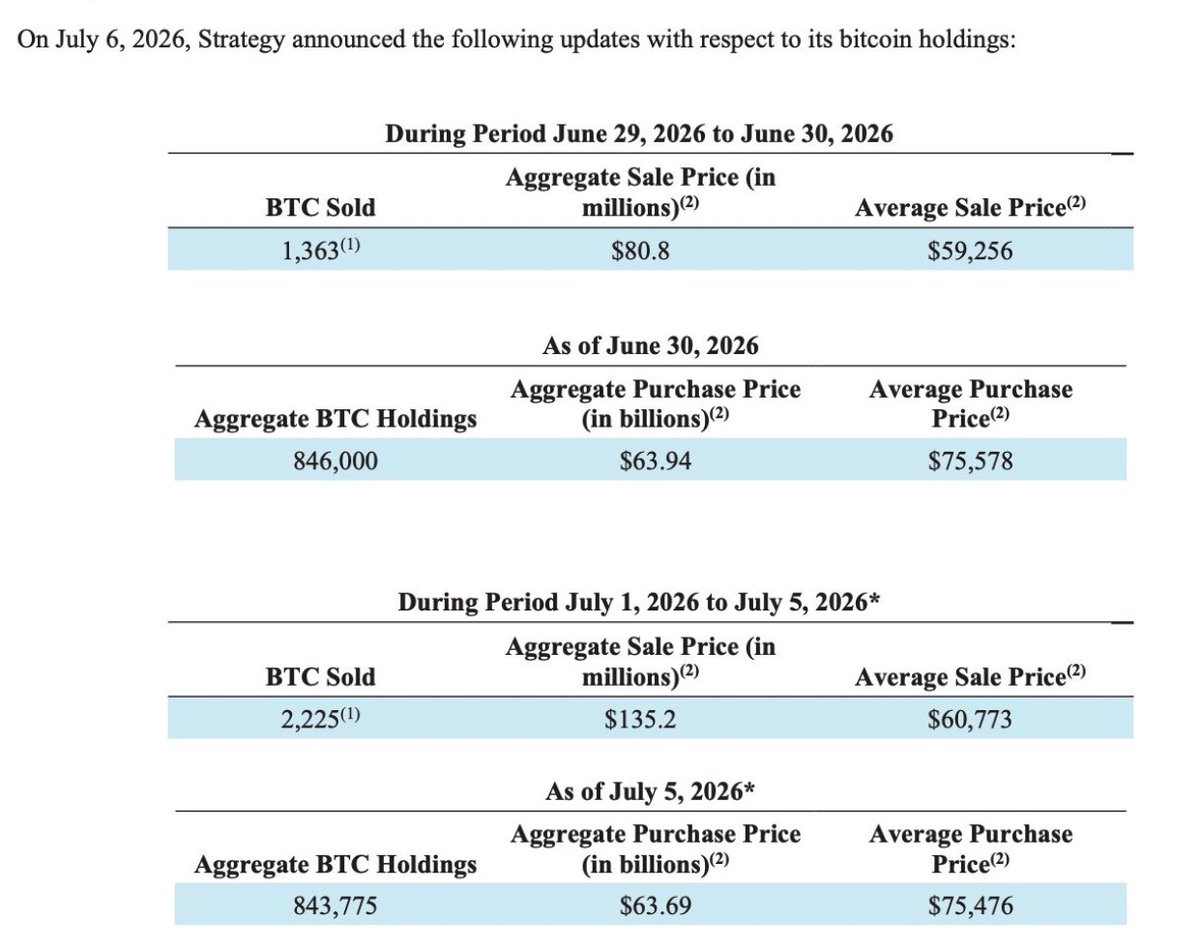Select the 843,775 aggregate BTC holdings value
The image size is (1200, 950).
tap(336, 906)
